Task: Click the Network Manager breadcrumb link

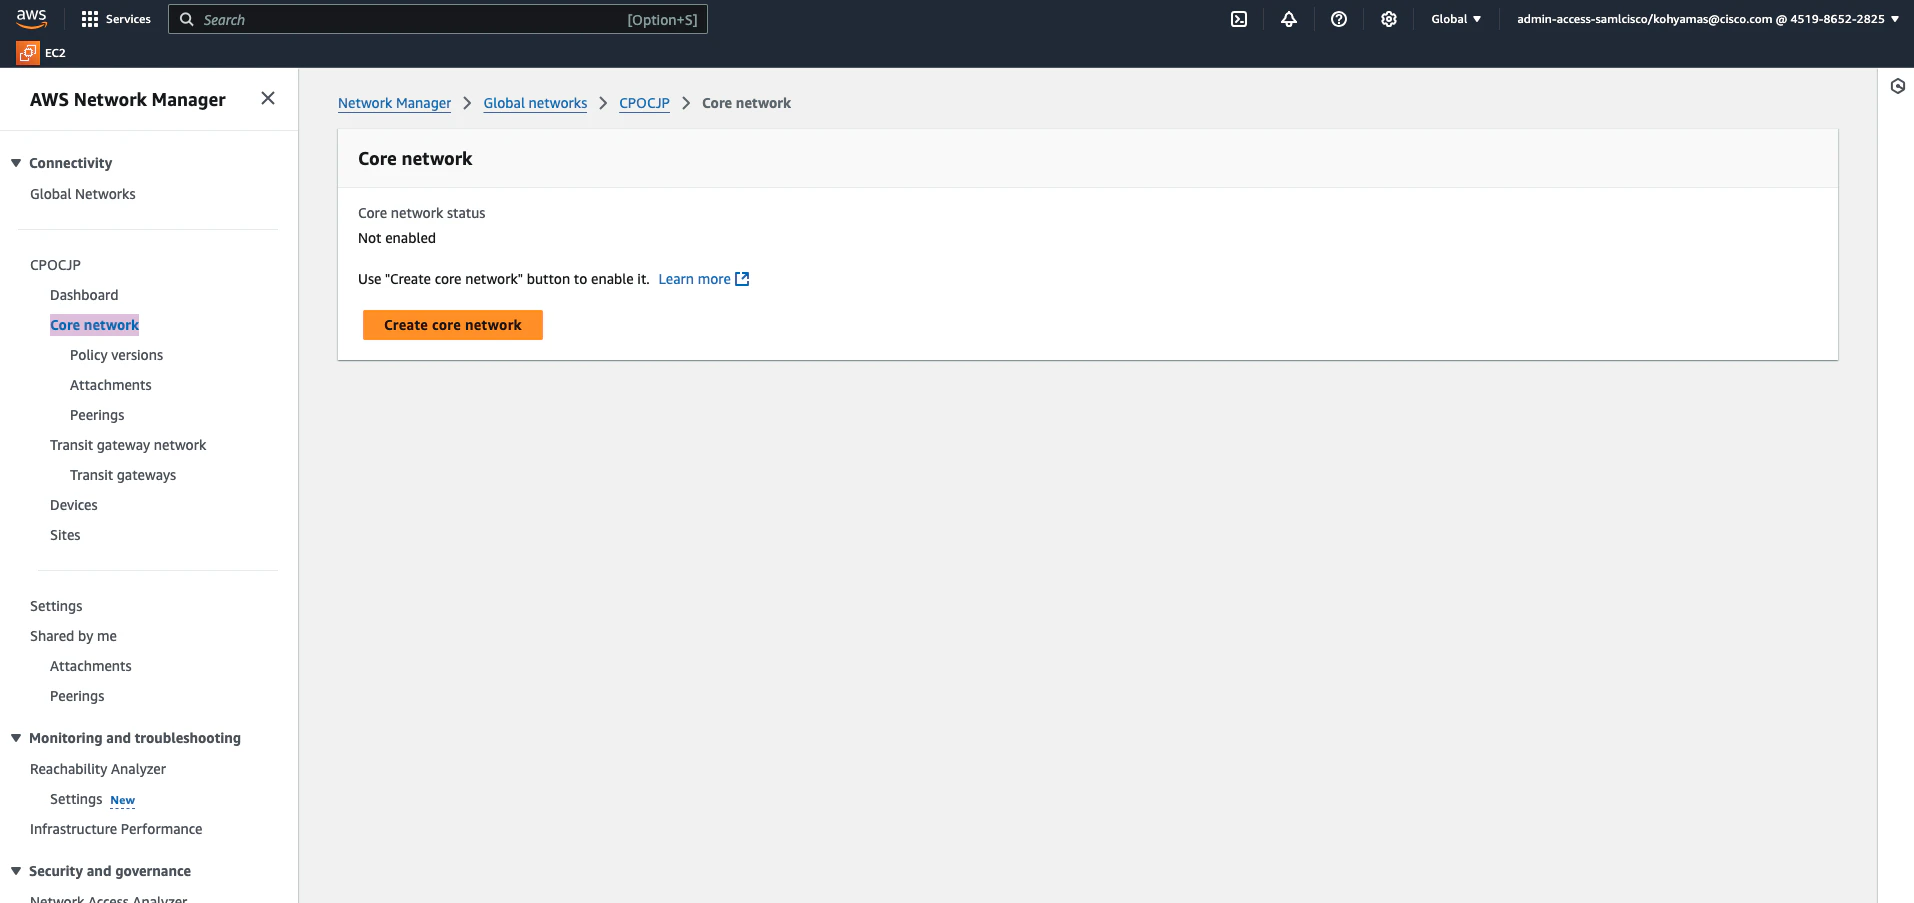Action: coord(394,103)
